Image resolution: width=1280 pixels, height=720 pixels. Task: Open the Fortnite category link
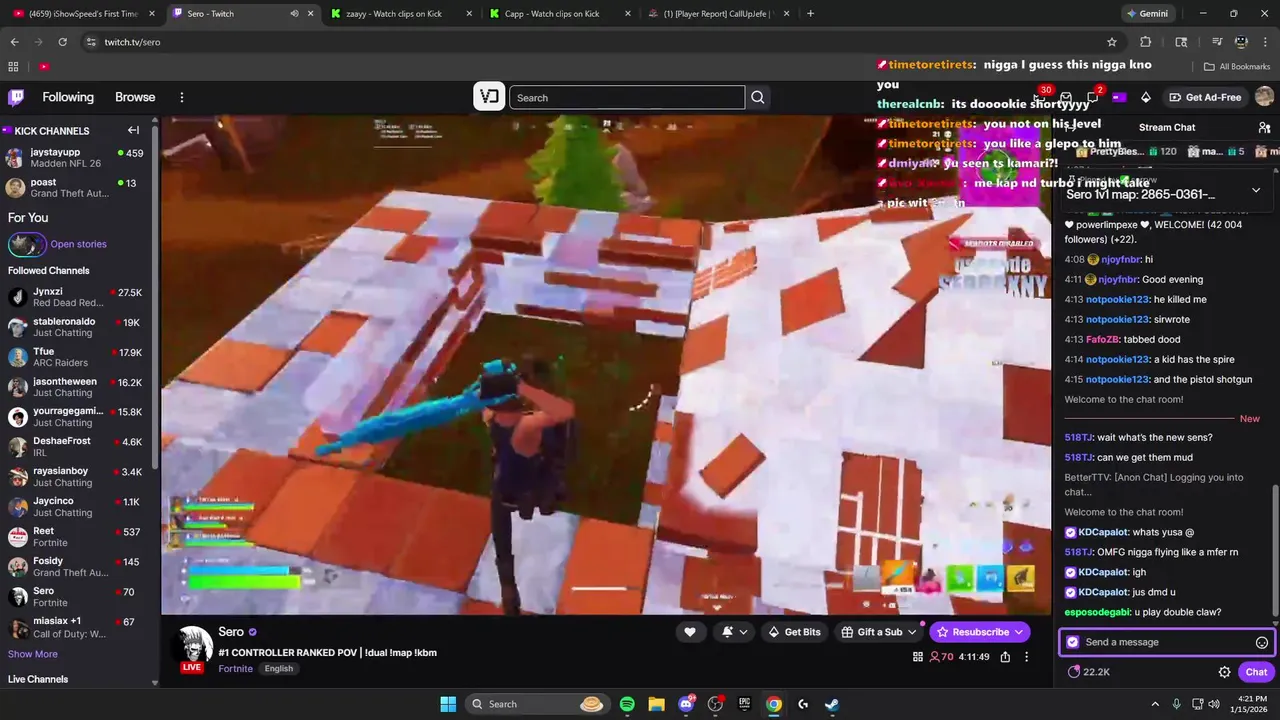[x=236, y=668]
